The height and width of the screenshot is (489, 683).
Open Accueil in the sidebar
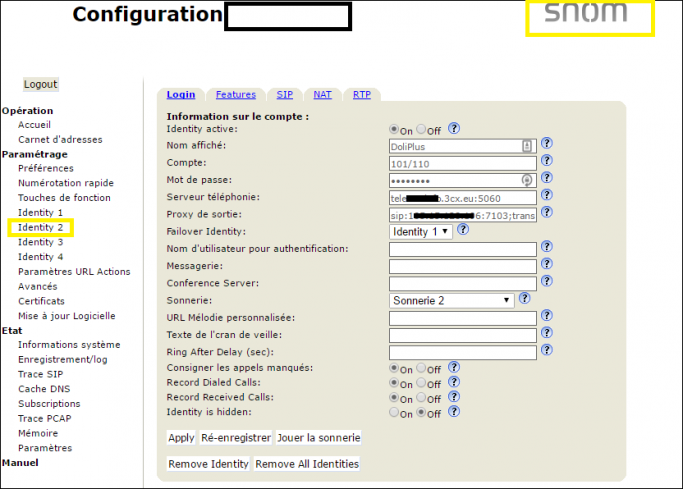pyautogui.click(x=34, y=125)
